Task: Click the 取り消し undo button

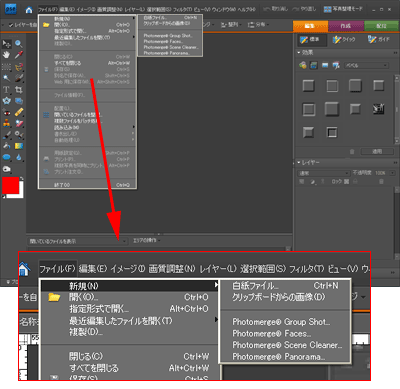Action: (276, 9)
